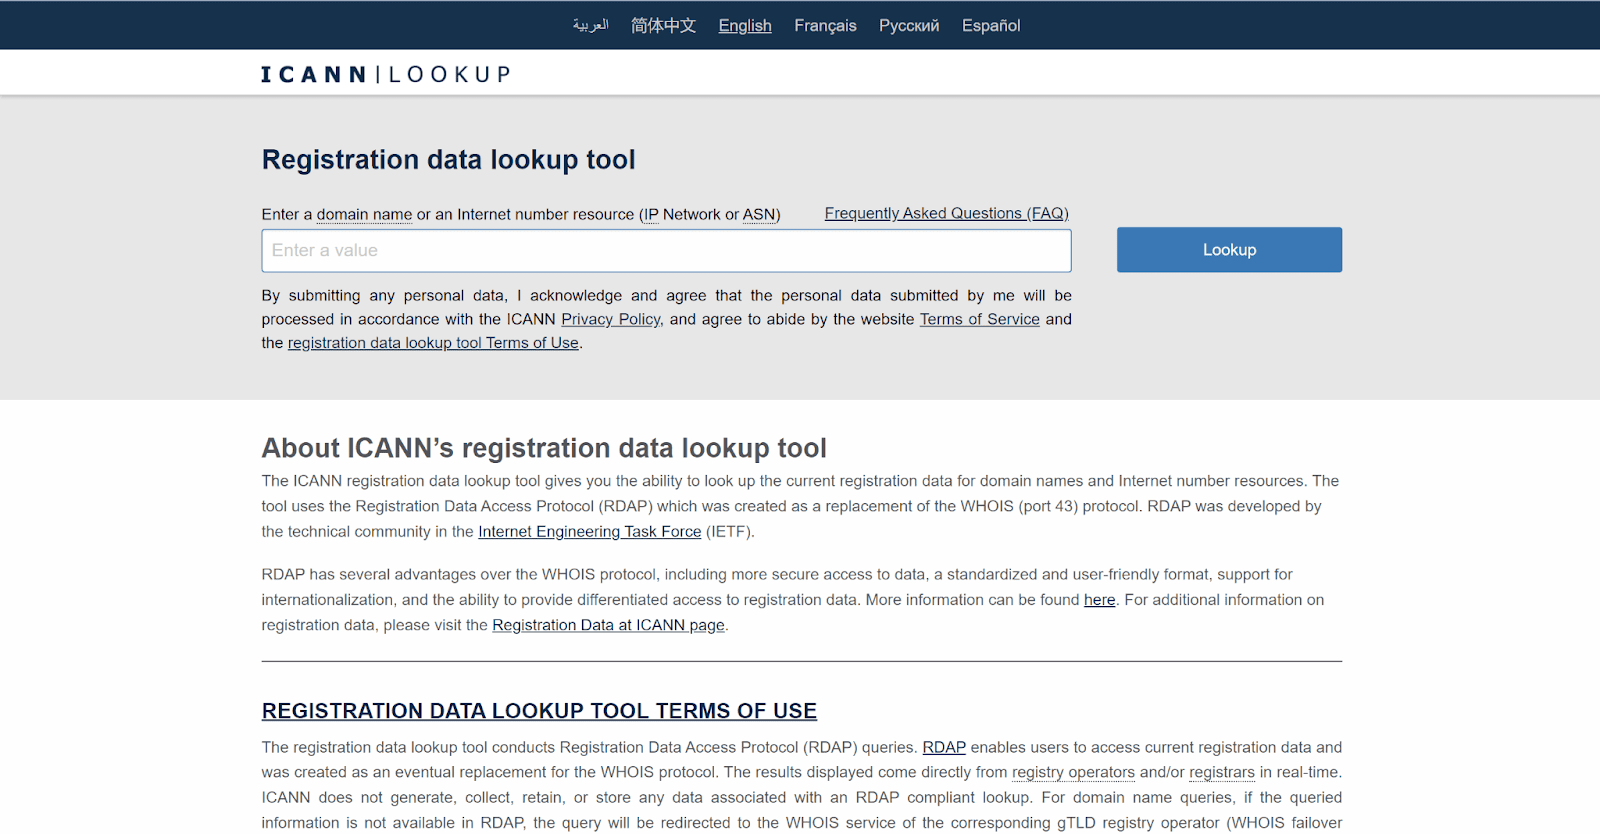Open the ICANN Privacy Policy link
Screen dimensions: 1600x834
(610, 319)
